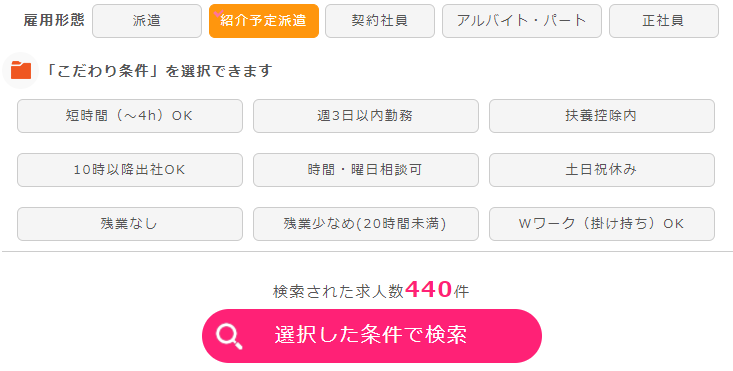Image resolution: width=733 pixels, height=371 pixels.
Task: Click the 選択した条件で検索 search button
Action: pos(372,336)
